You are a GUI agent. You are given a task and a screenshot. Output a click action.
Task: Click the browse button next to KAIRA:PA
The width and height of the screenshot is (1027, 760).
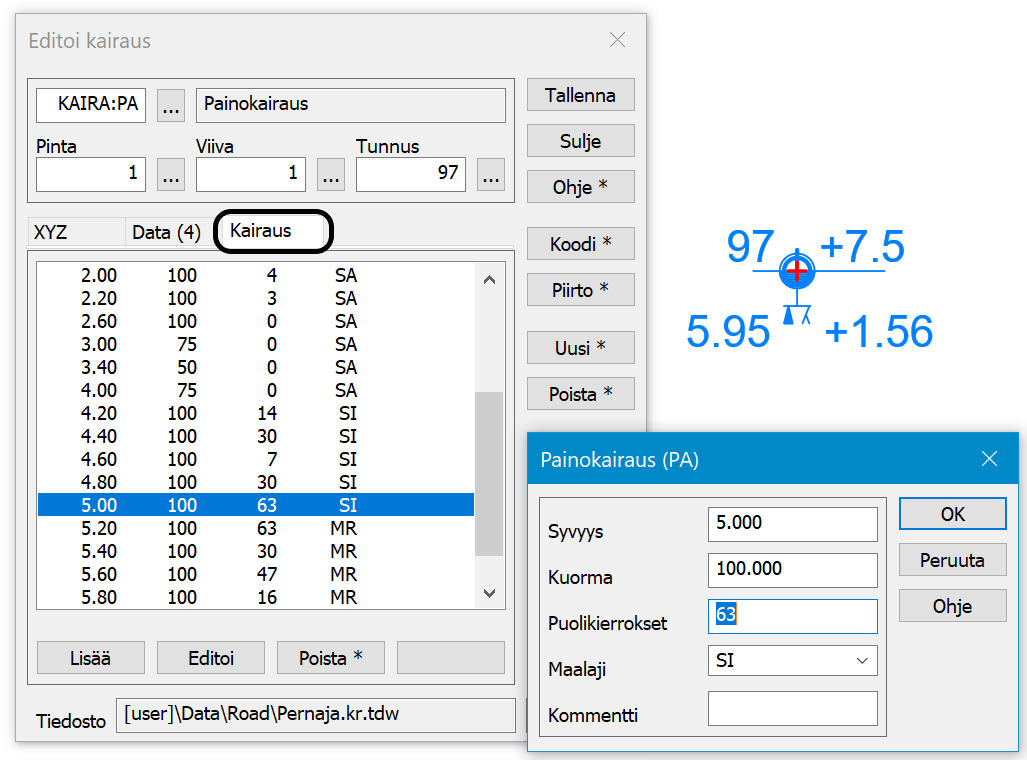(171, 105)
